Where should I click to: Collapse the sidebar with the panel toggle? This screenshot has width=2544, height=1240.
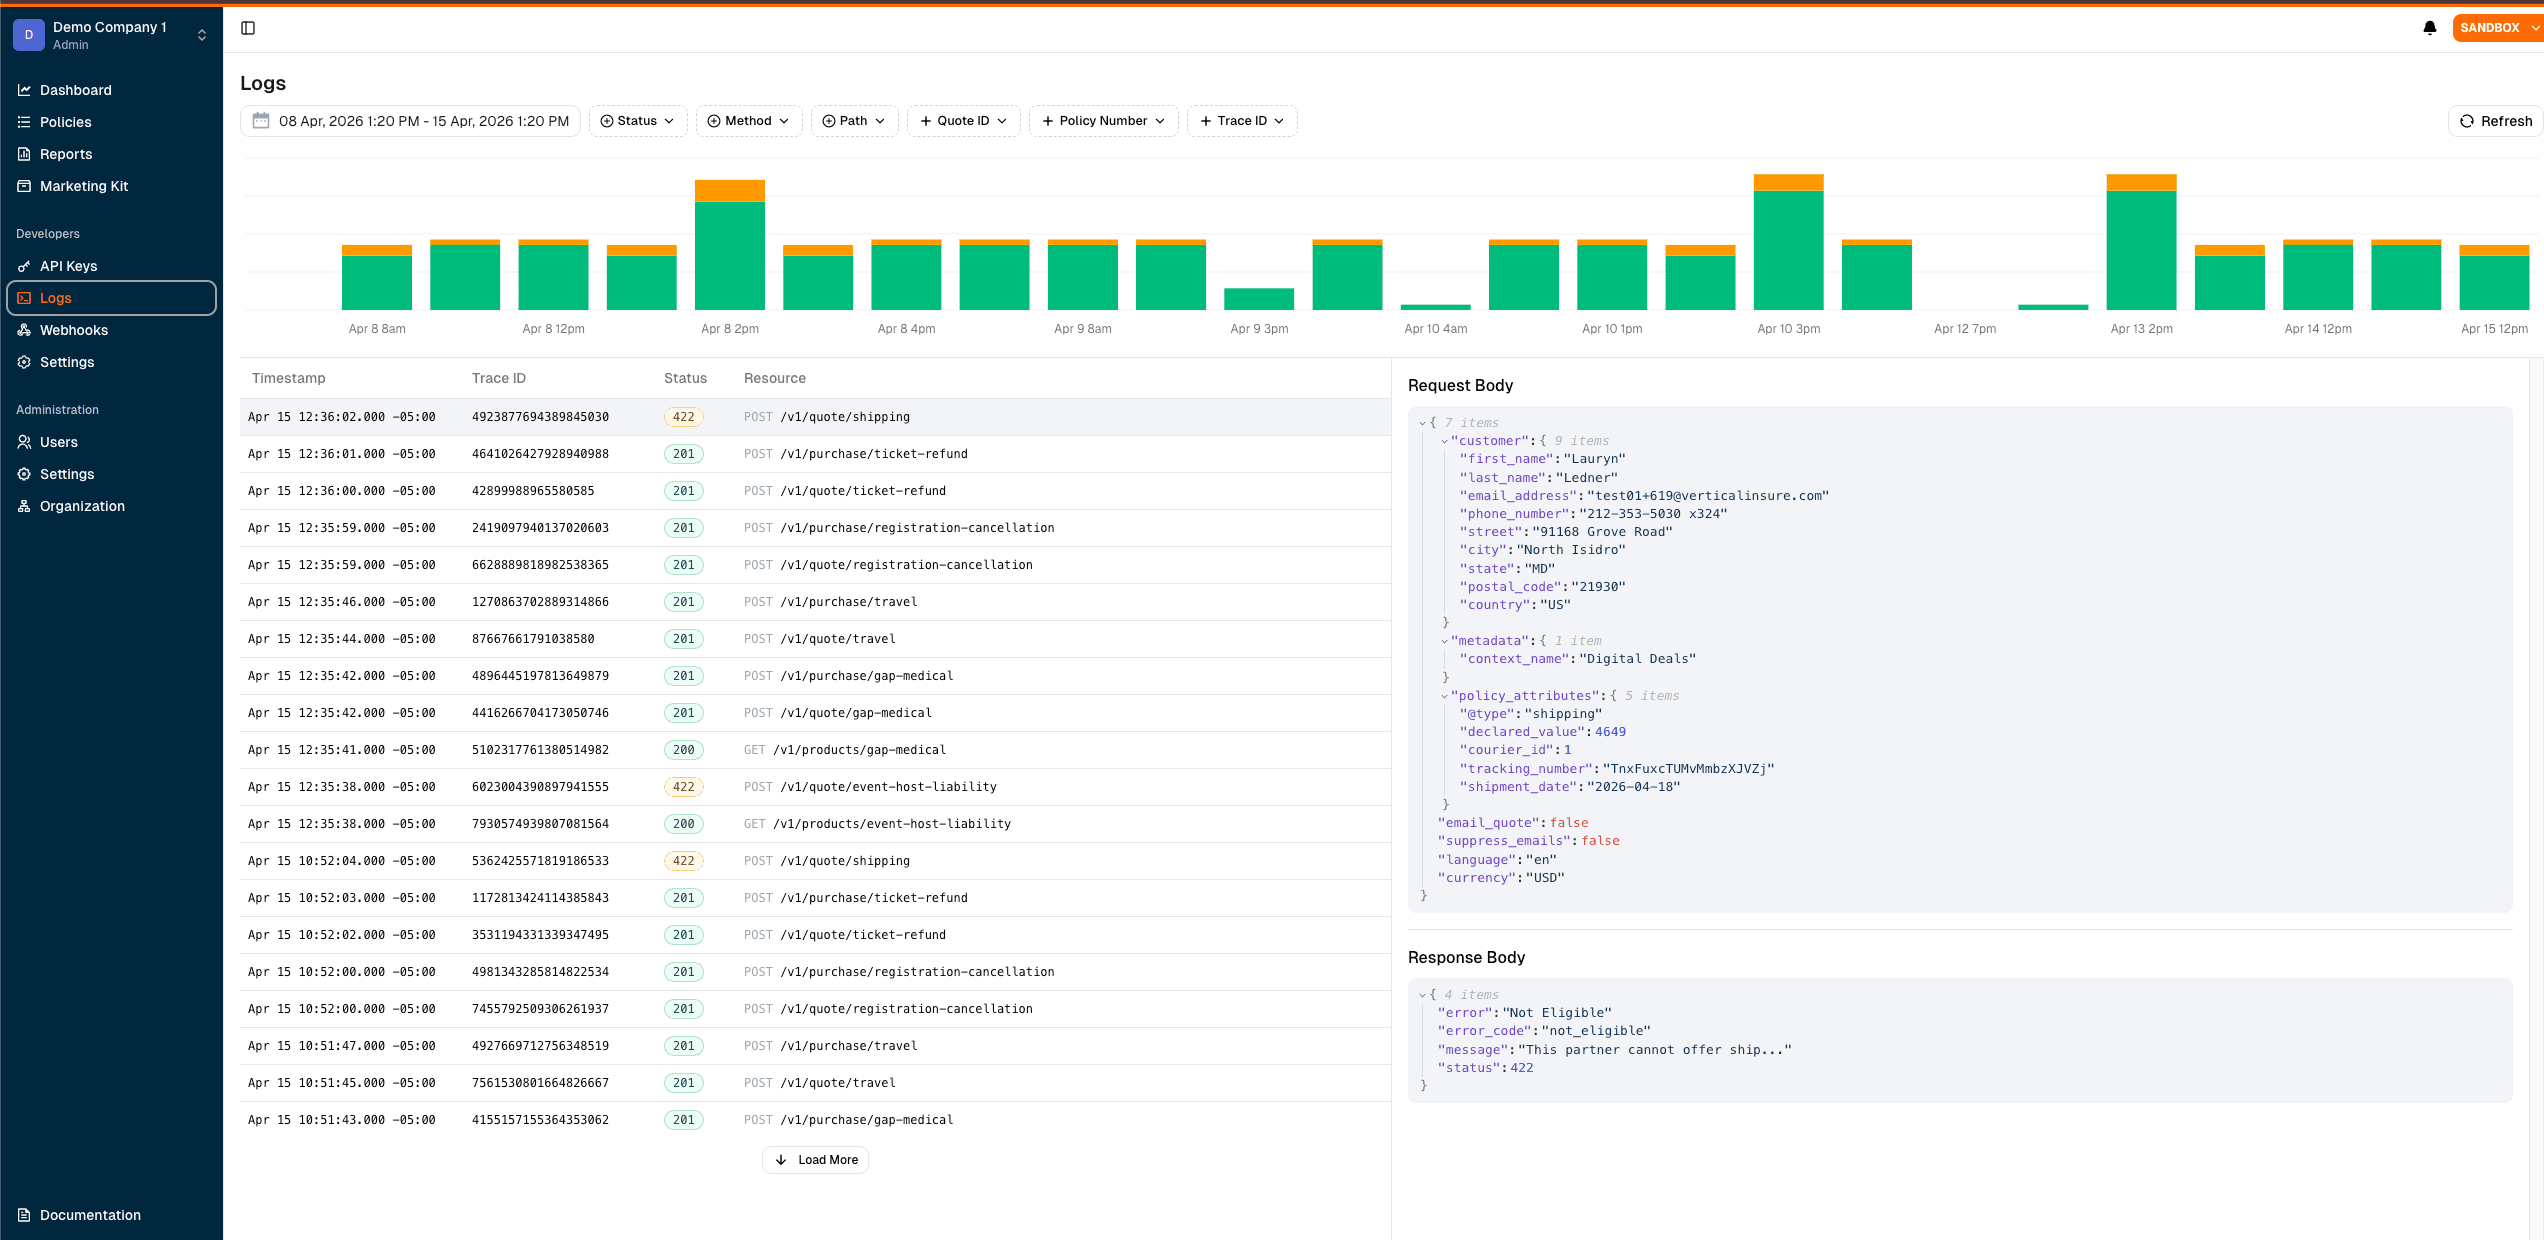[247, 27]
